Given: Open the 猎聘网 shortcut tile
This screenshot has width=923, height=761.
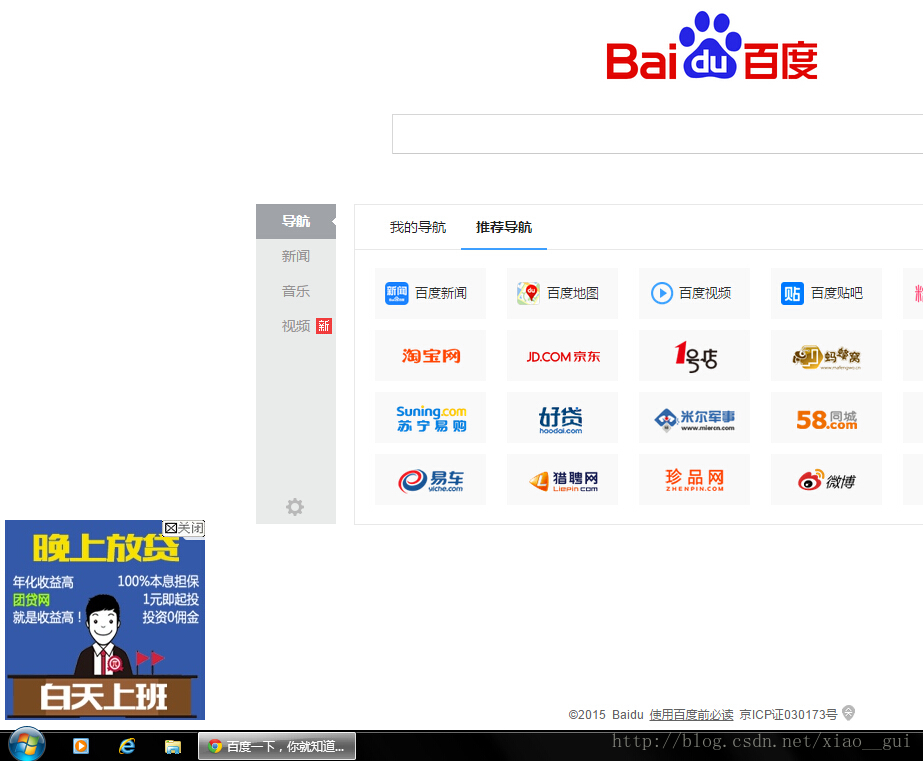Looking at the screenshot, I should (x=562, y=480).
